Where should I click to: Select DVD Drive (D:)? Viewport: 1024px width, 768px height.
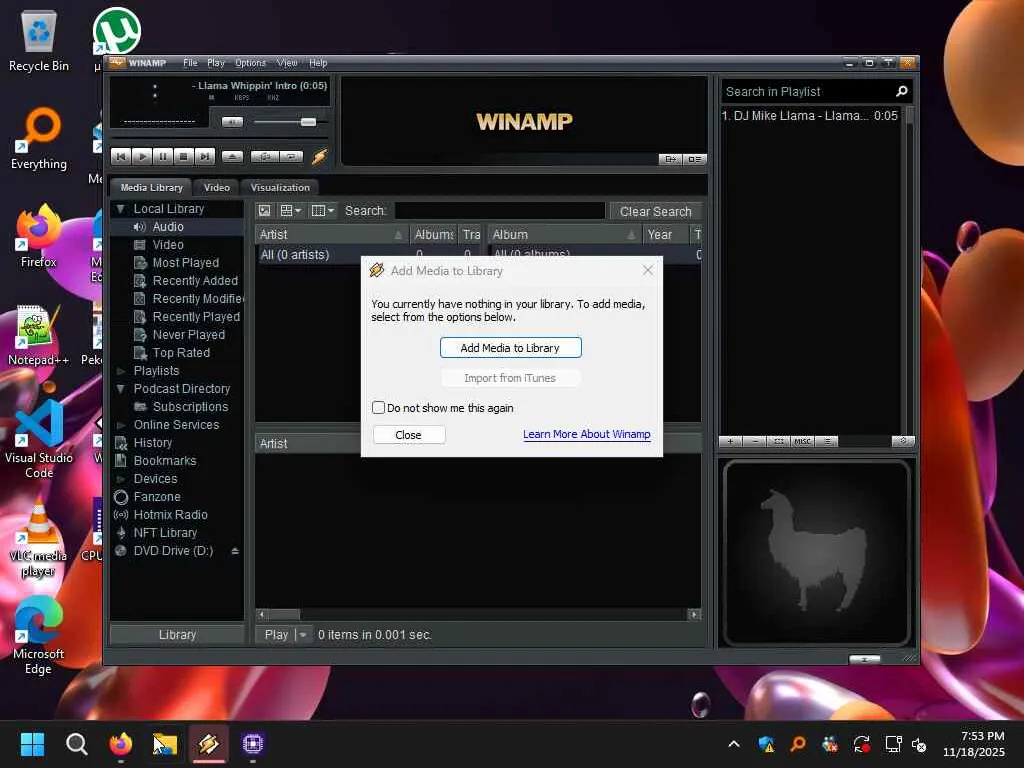173,551
